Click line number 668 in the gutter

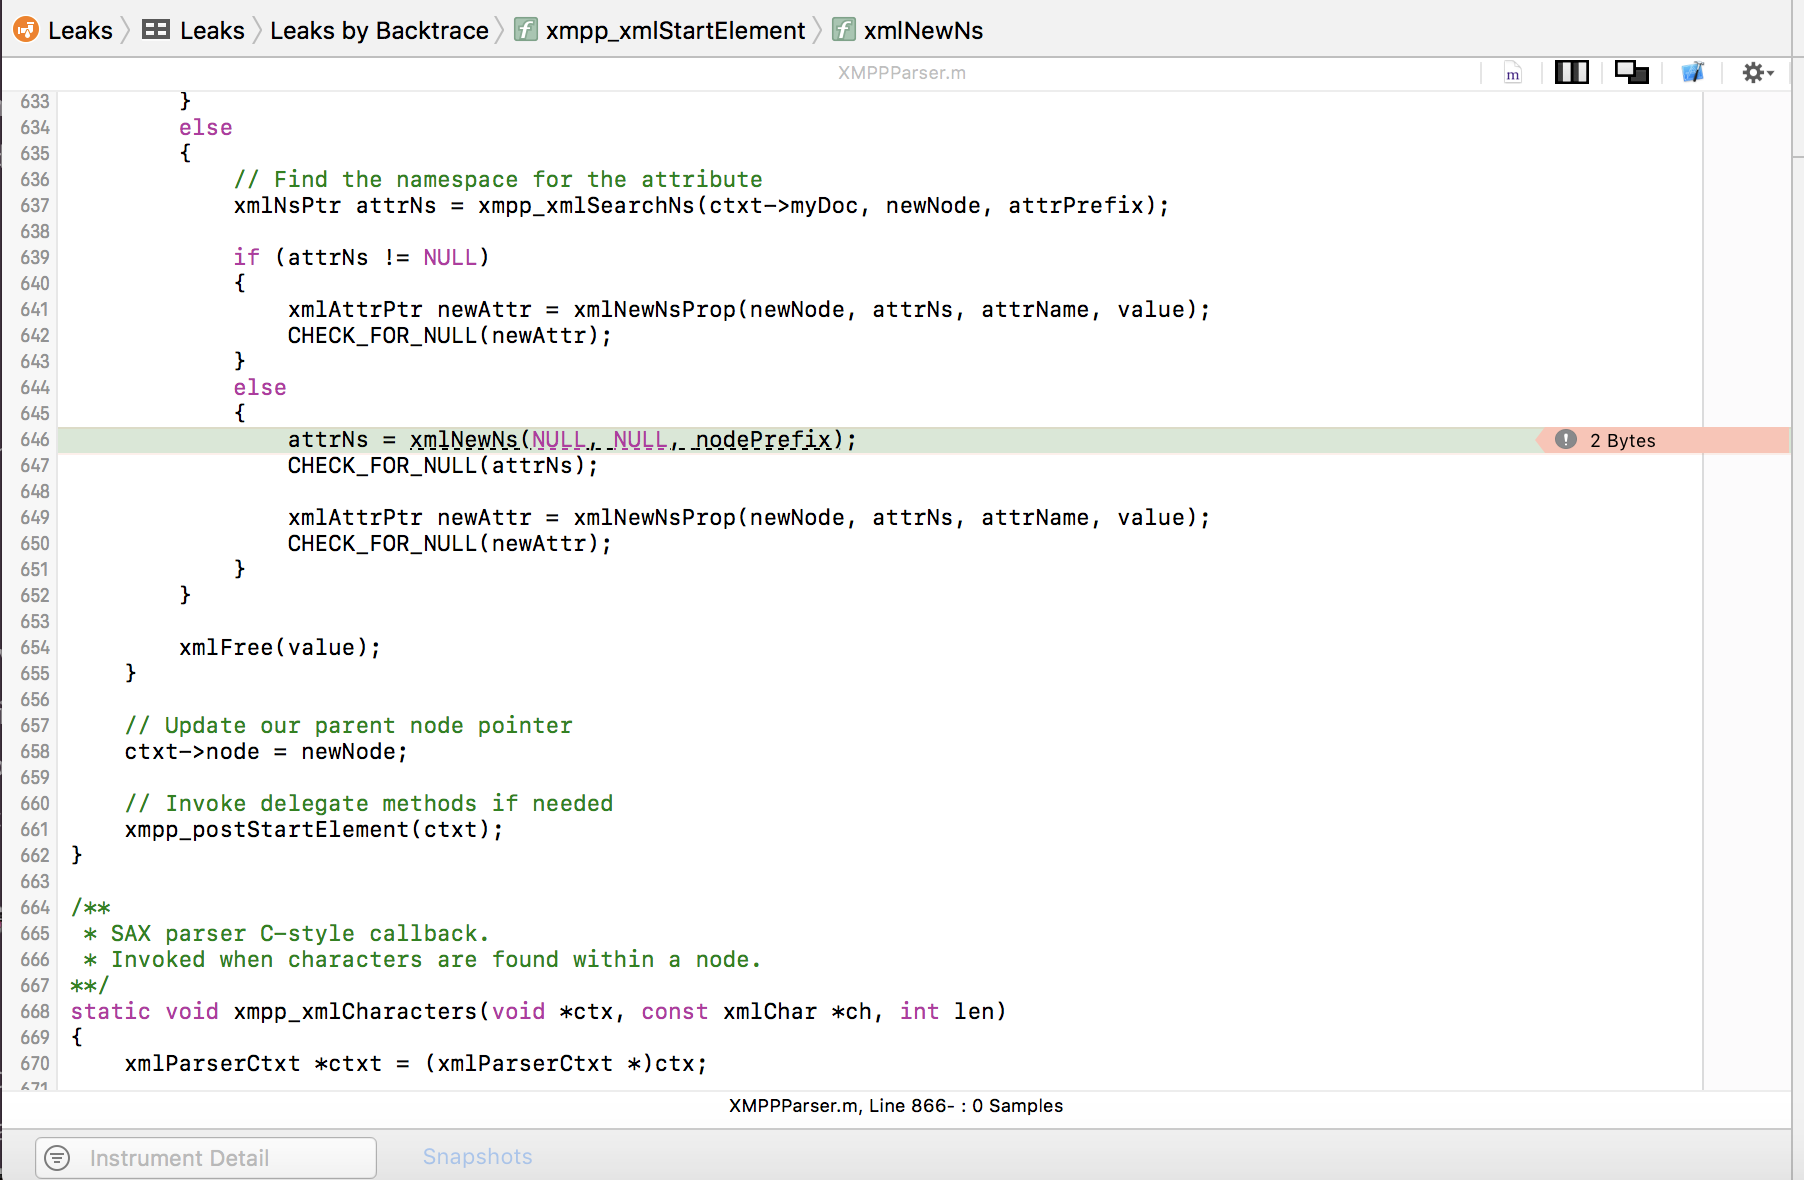35,1012
